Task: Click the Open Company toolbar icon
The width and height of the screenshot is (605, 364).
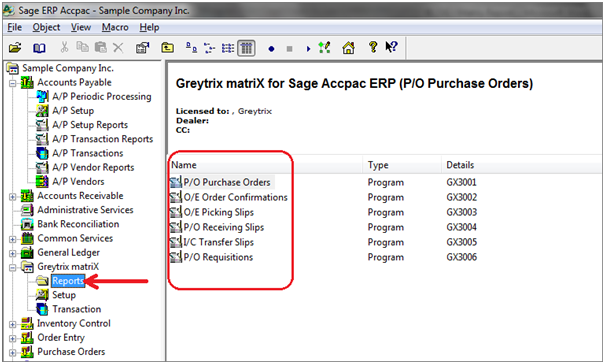Action: pyautogui.click(x=15, y=48)
